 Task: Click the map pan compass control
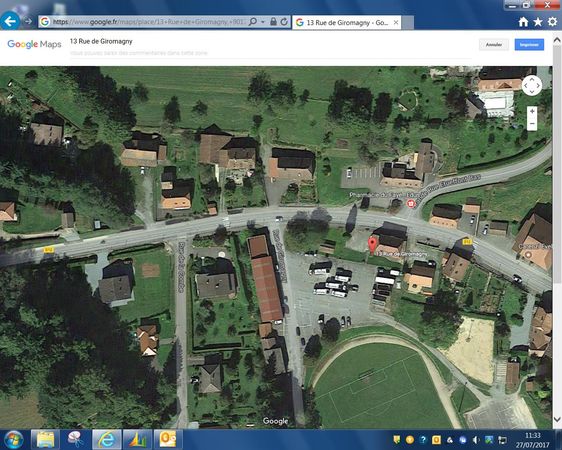[532, 85]
